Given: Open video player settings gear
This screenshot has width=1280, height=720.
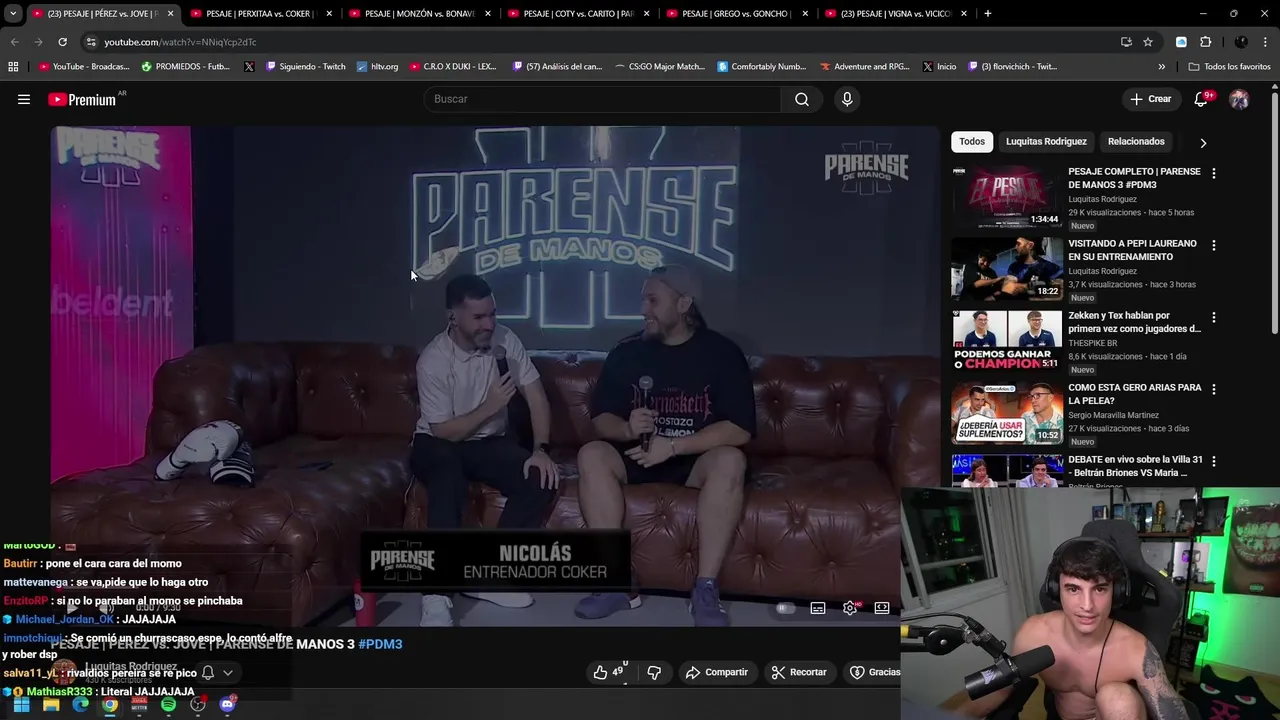Looking at the screenshot, I should pyautogui.click(x=850, y=608).
